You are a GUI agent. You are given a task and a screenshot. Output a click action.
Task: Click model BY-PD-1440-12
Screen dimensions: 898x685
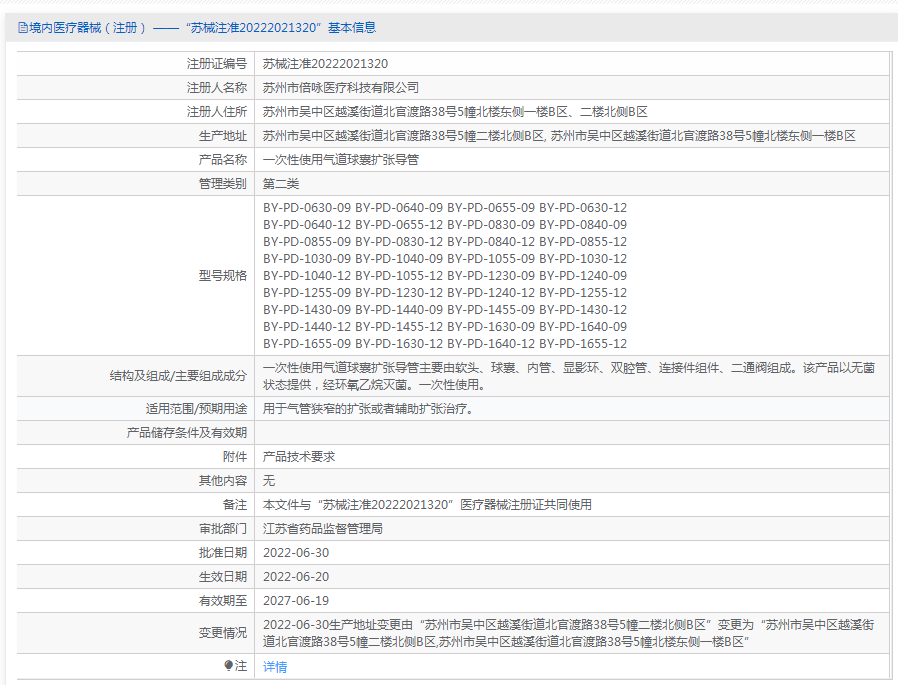[307, 326]
